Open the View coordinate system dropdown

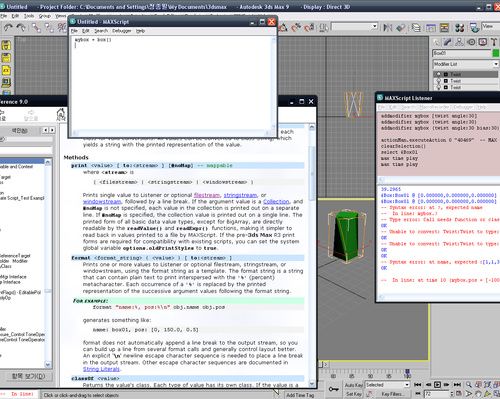(x=491, y=26)
